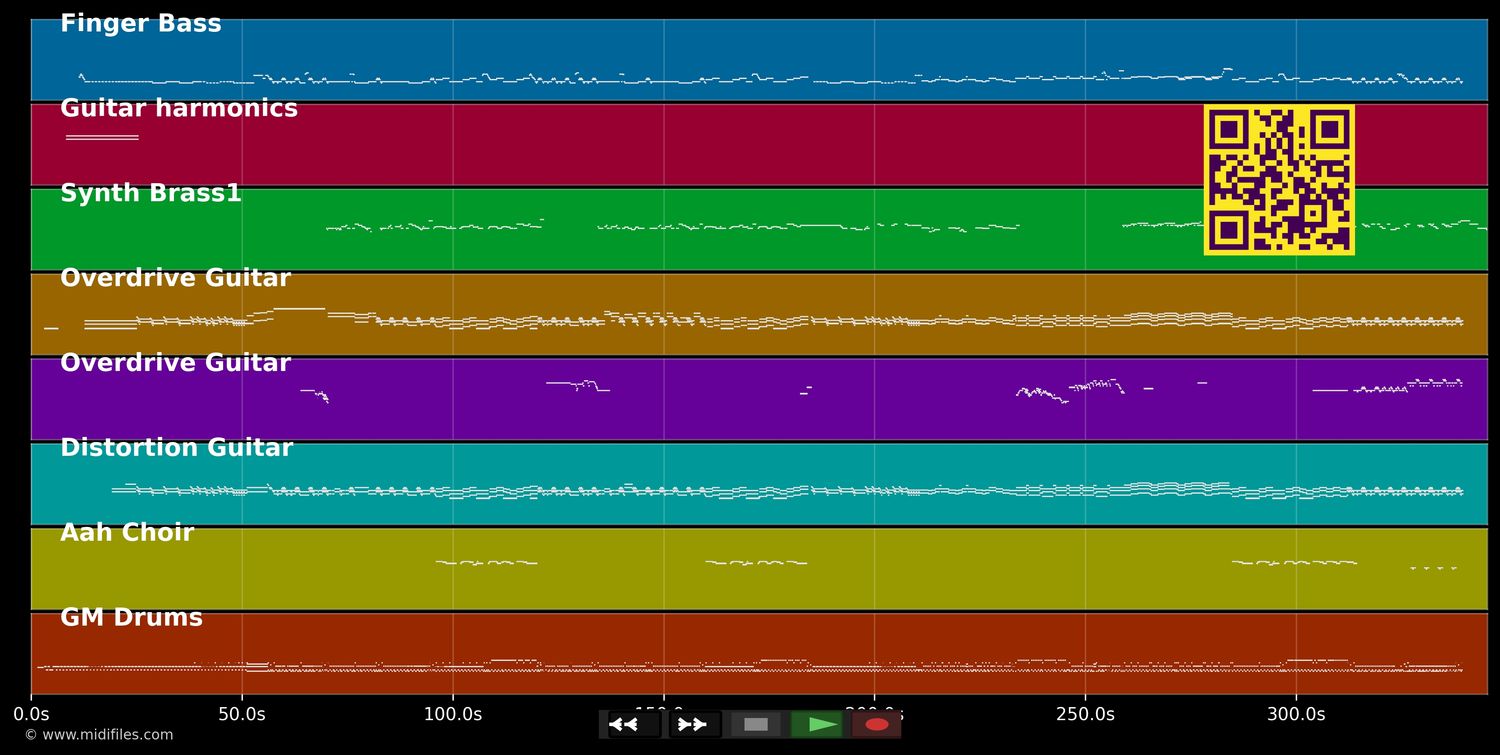Viewport: 1500px width, 755px height.
Task: Click the rewind button
Action: pyautogui.click(x=634, y=724)
